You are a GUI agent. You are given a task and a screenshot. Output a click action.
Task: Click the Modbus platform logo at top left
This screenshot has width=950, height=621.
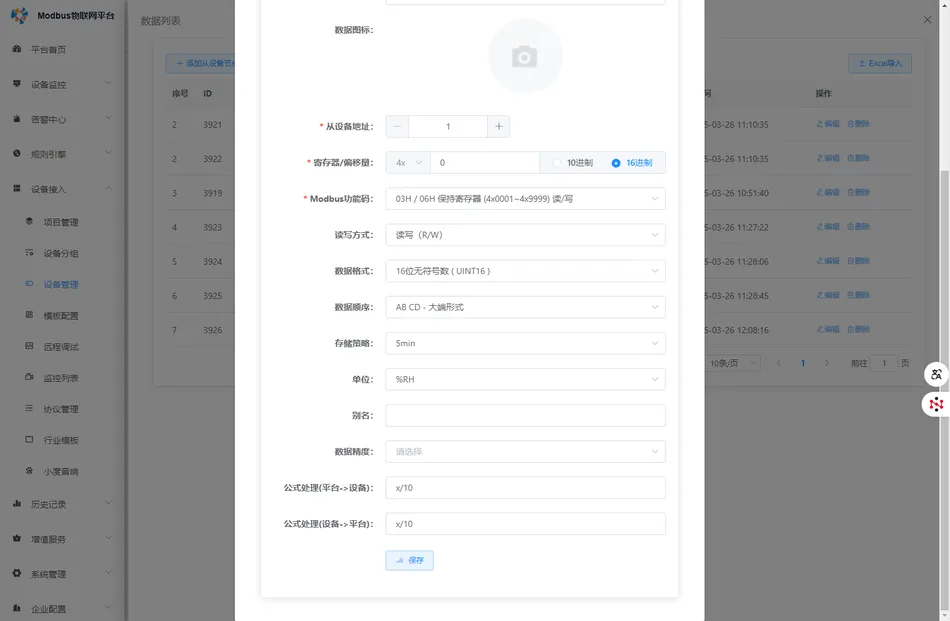pyautogui.click(x=60, y=16)
